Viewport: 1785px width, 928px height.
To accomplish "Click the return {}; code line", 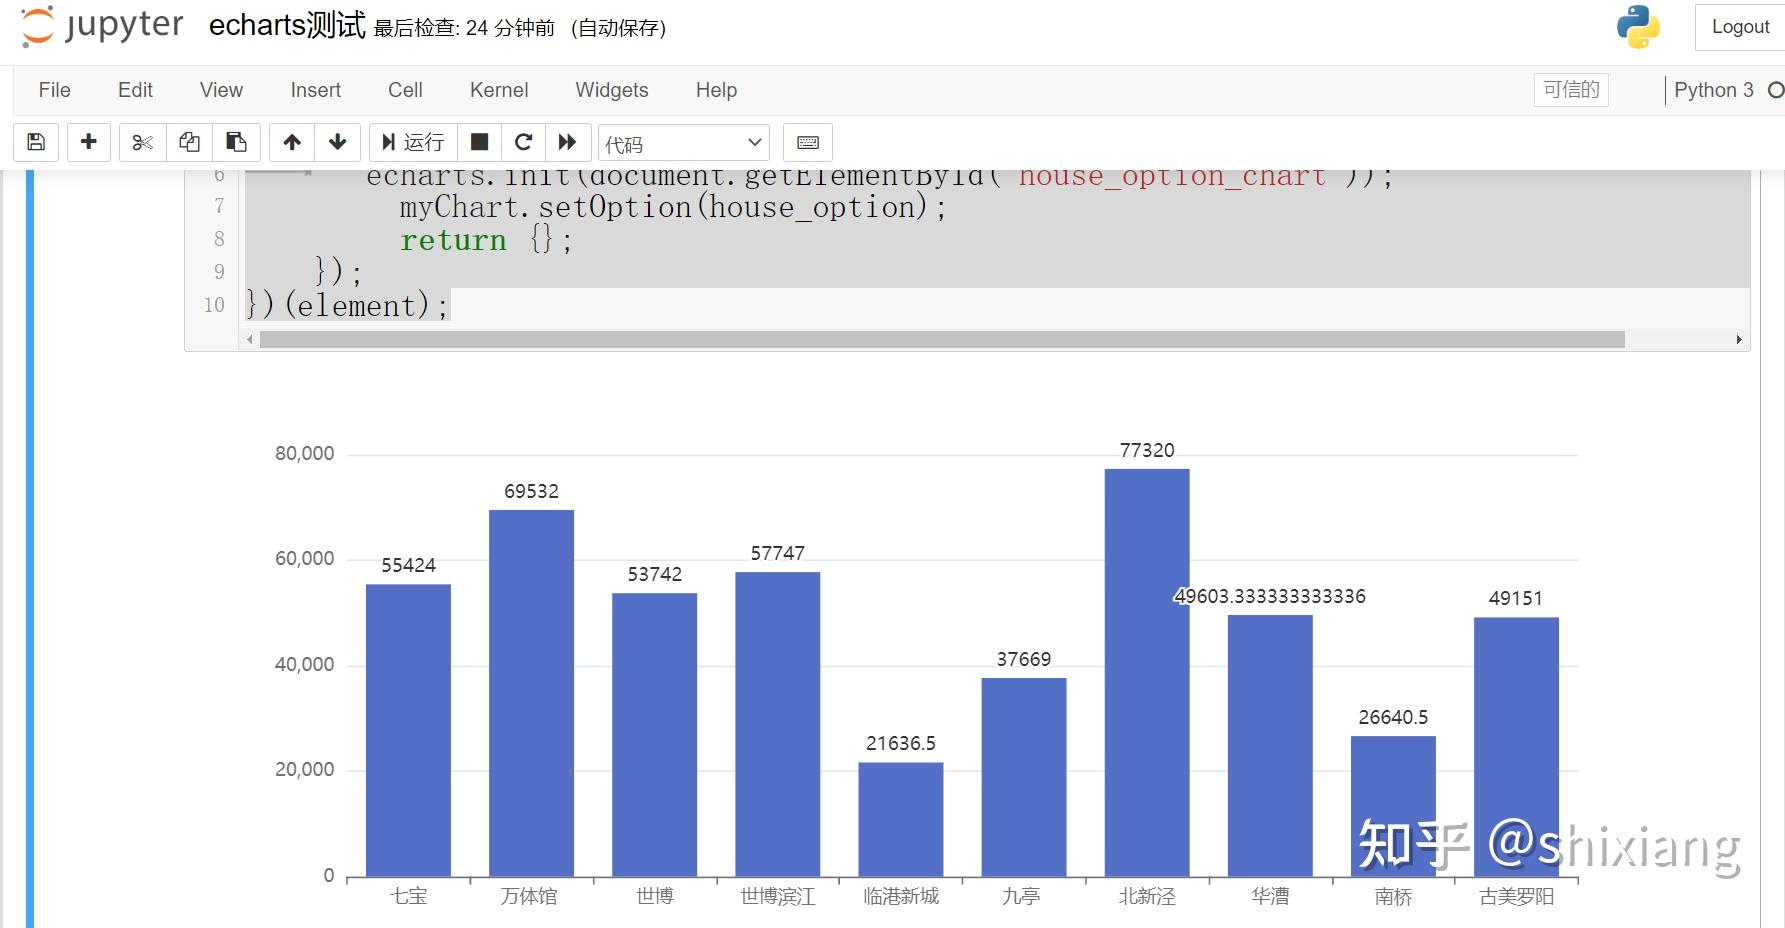I will pyautogui.click(x=486, y=240).
